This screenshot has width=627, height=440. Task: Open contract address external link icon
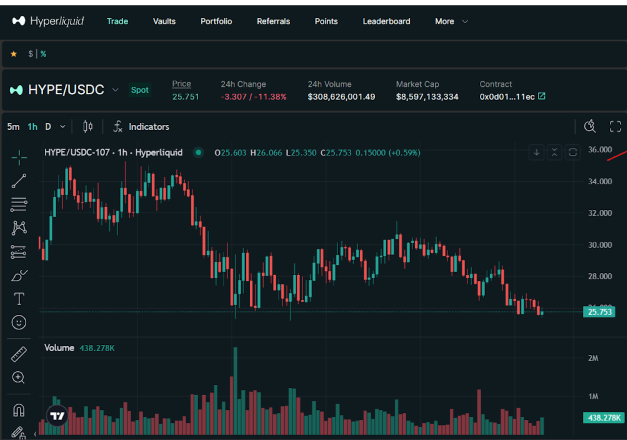pos(541,96)
